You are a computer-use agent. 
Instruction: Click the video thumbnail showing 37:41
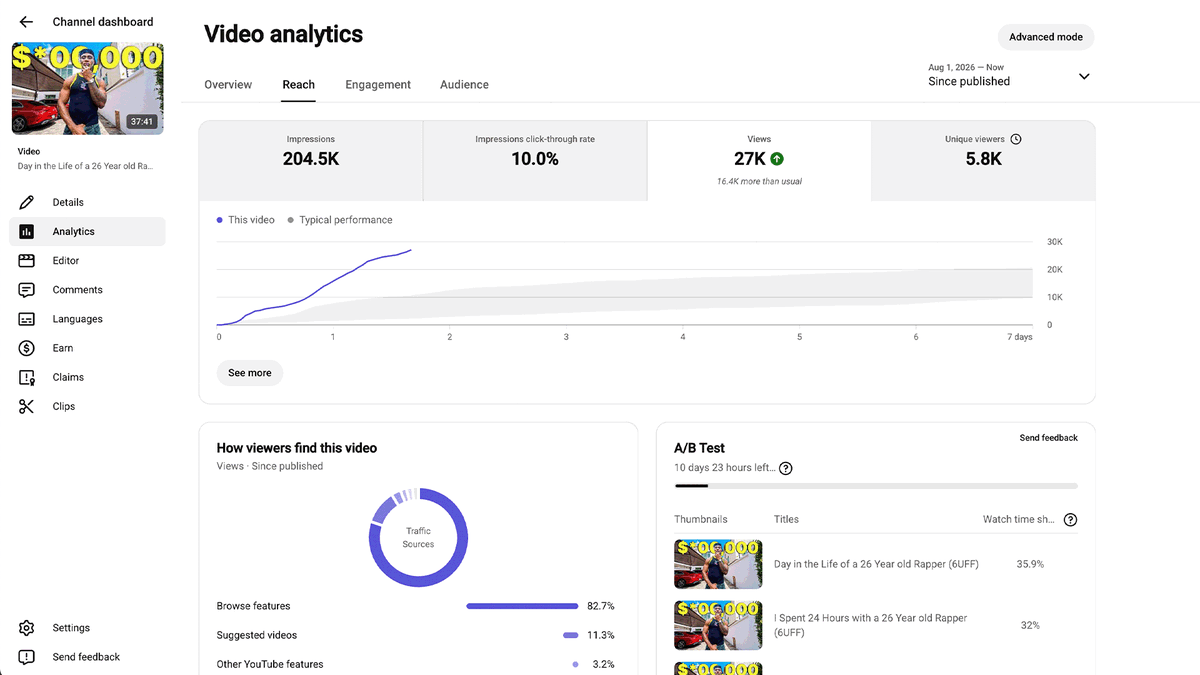pyautogui.click(x=88, y=88)
